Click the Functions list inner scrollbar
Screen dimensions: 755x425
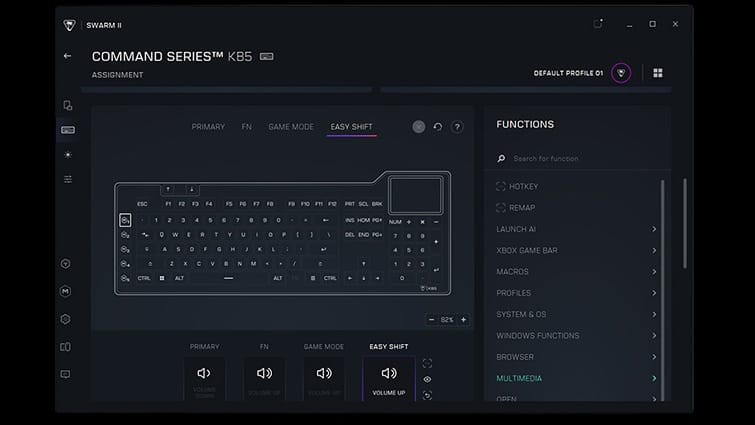click(663, 289)
